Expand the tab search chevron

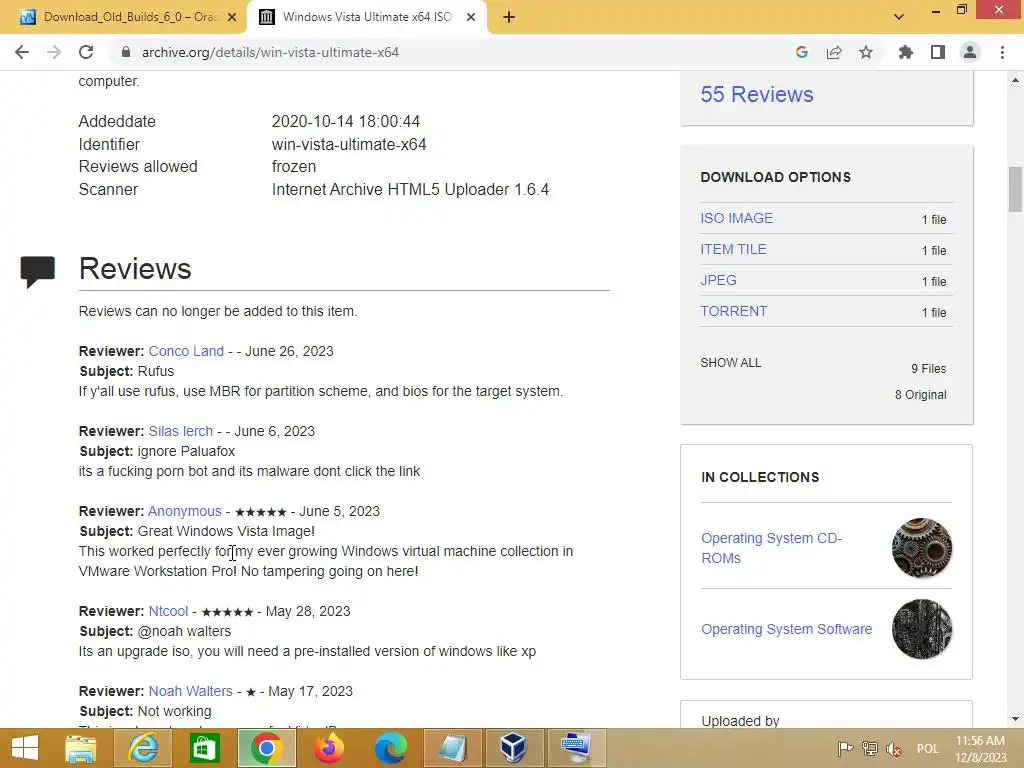pos(899,17)
